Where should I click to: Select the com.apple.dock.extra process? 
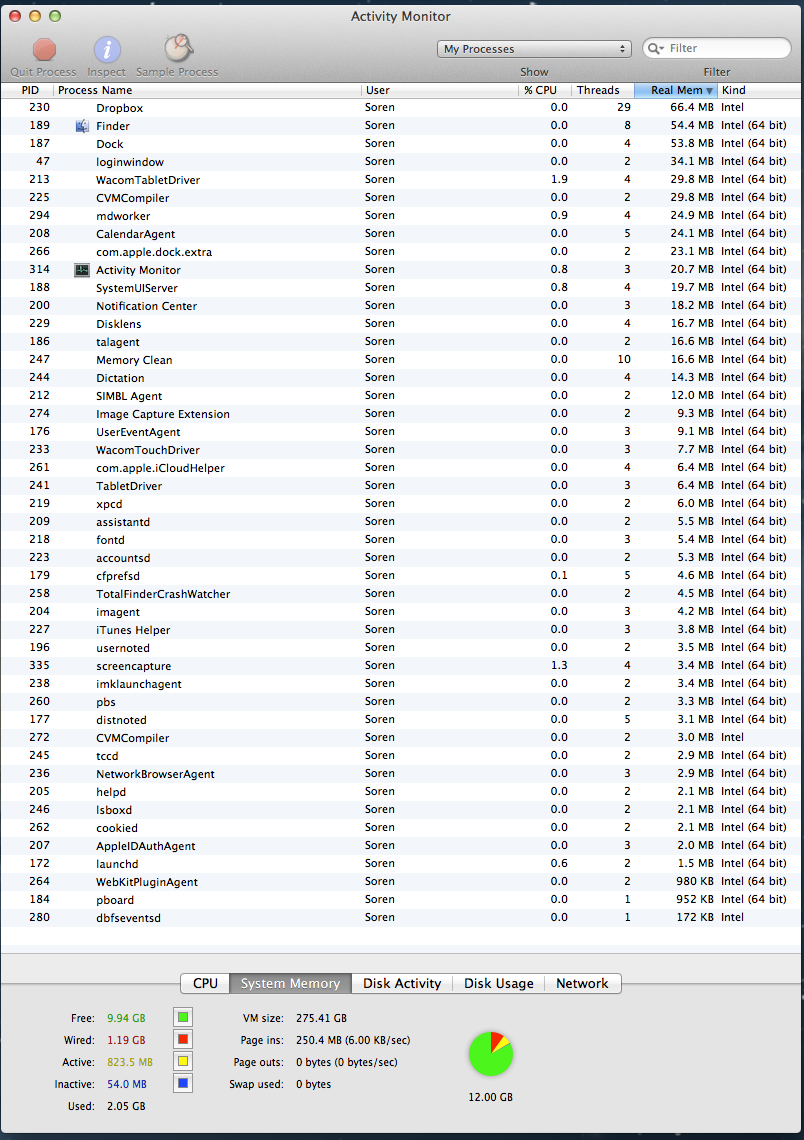point(402,252)
